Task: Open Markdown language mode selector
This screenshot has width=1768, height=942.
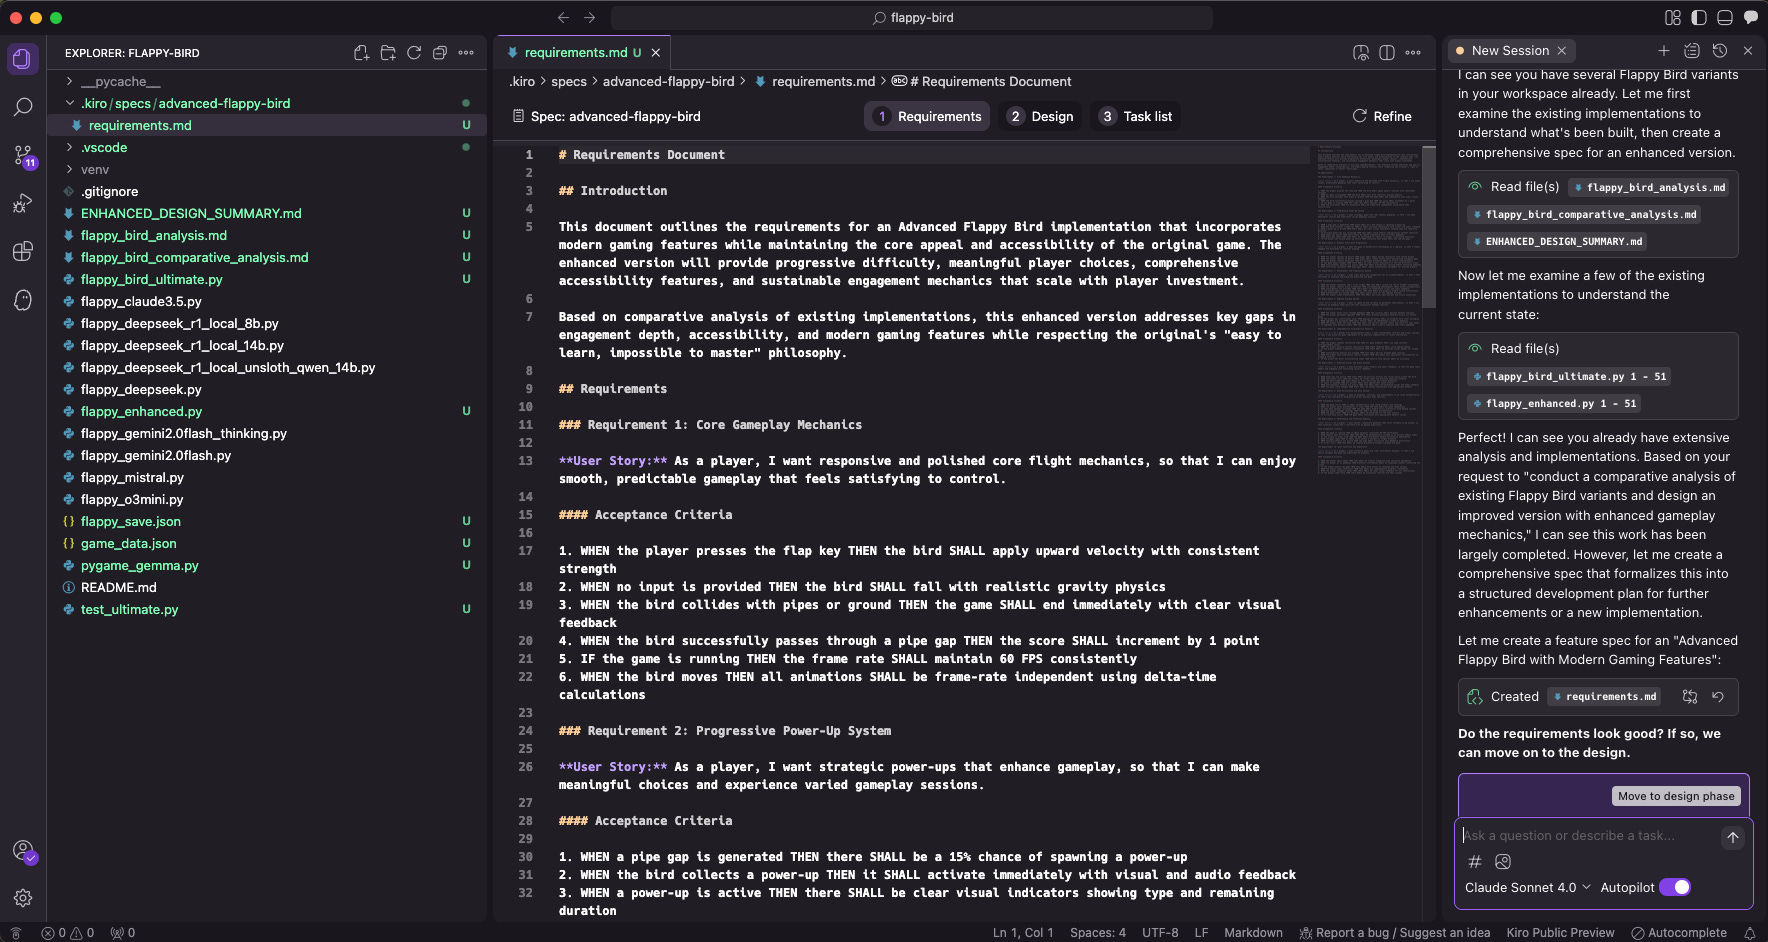Action: pyautogui.click(x=1253, y=932)
